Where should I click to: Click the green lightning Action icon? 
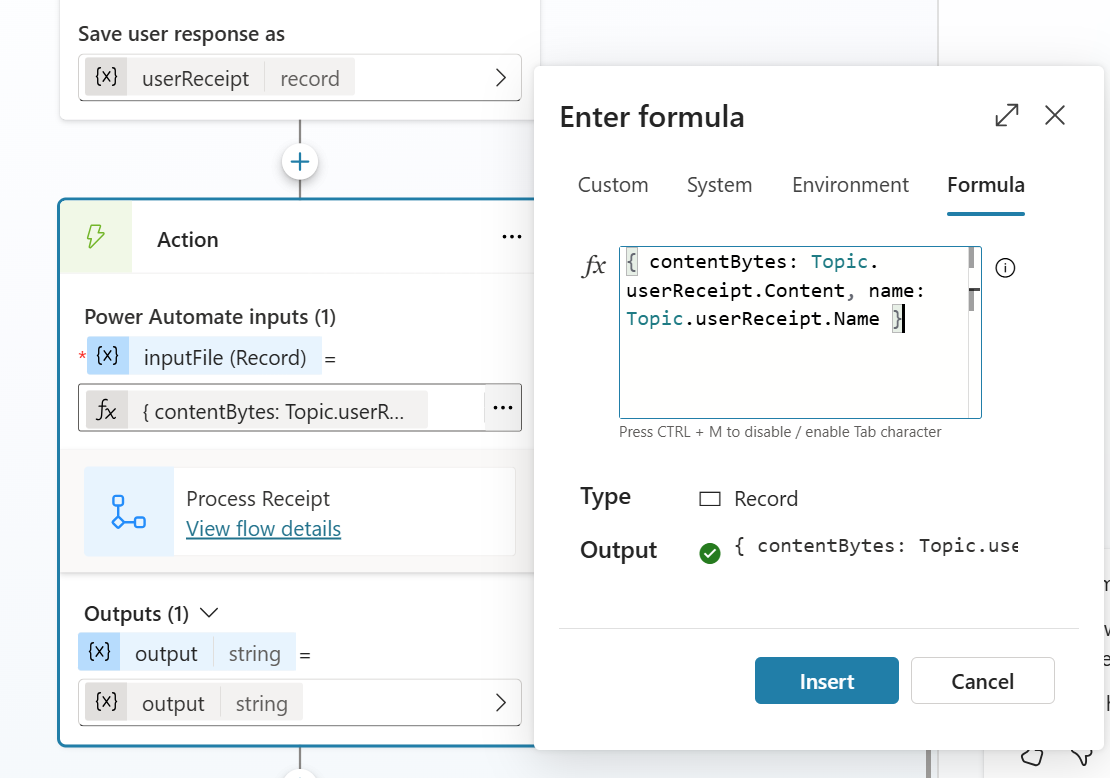point(96,237)
